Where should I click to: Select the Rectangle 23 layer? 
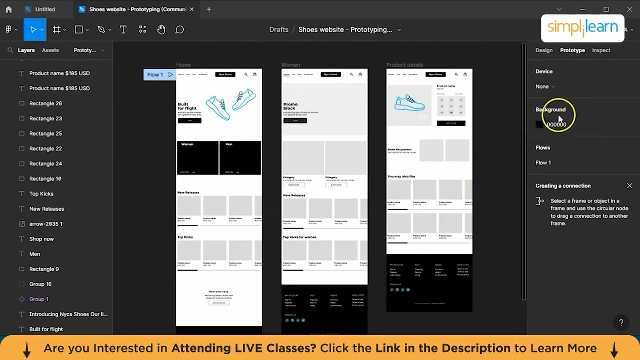45,119
